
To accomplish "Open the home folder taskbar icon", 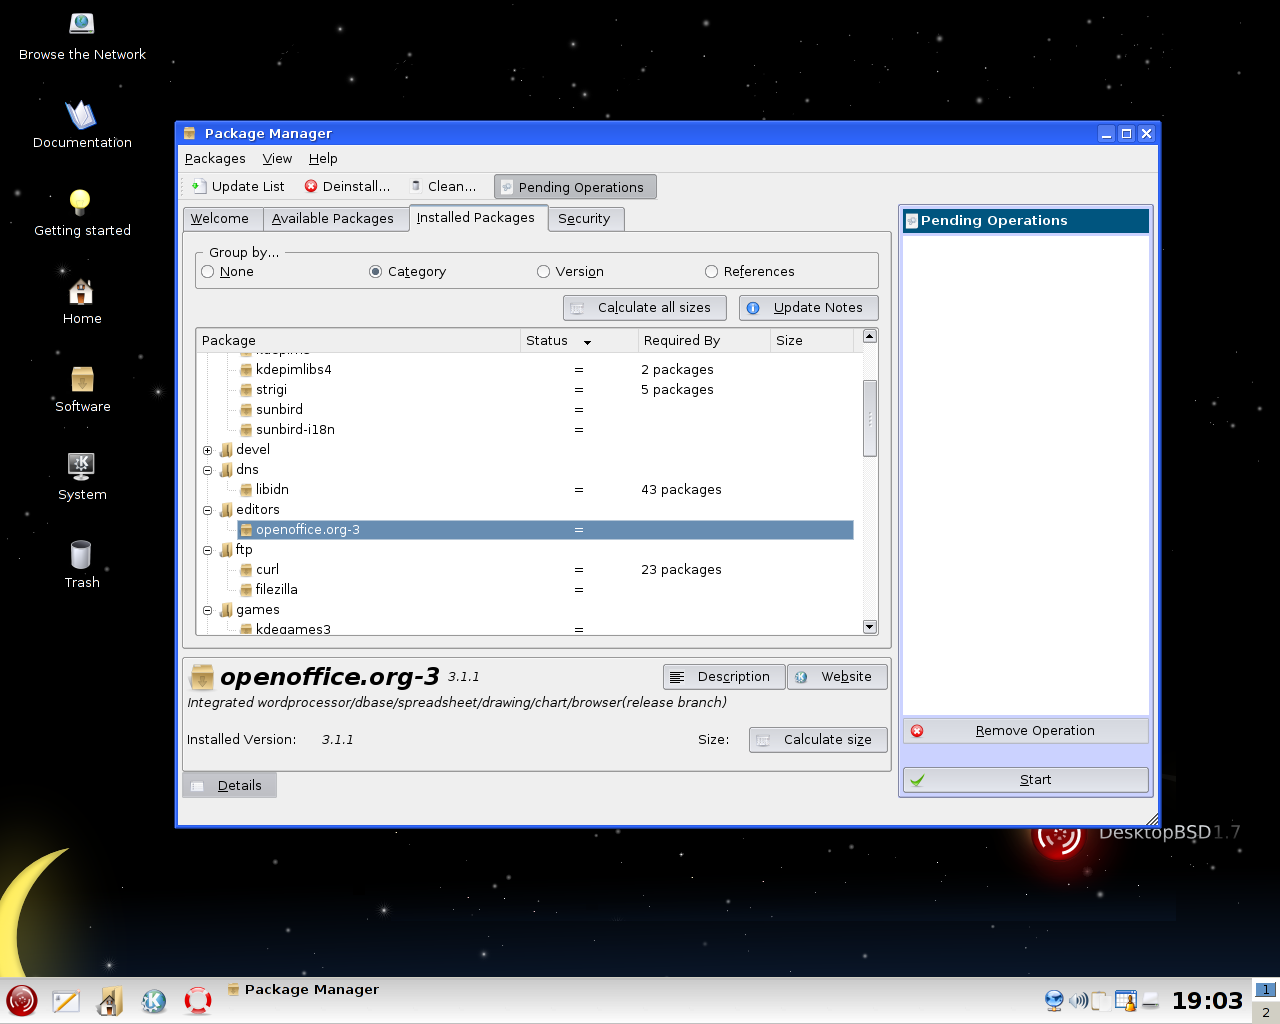I will (x=110, y=1001).
